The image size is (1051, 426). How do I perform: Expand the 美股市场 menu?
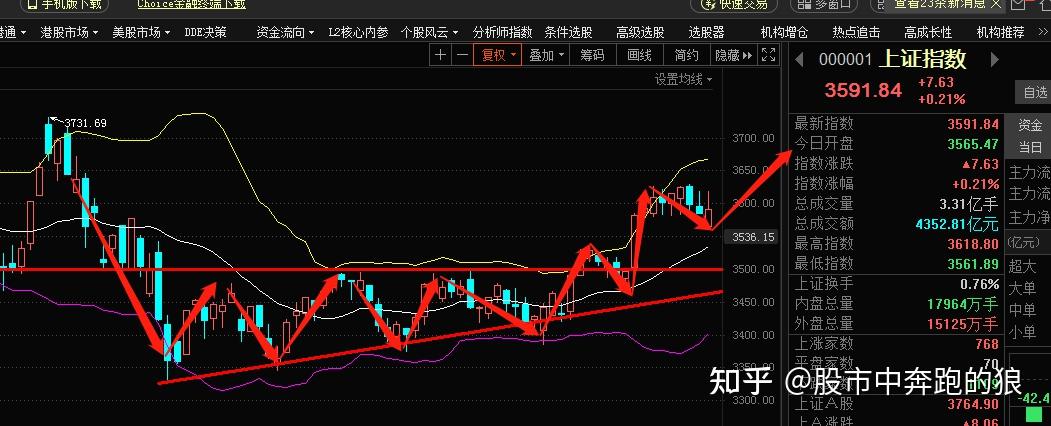141,32
